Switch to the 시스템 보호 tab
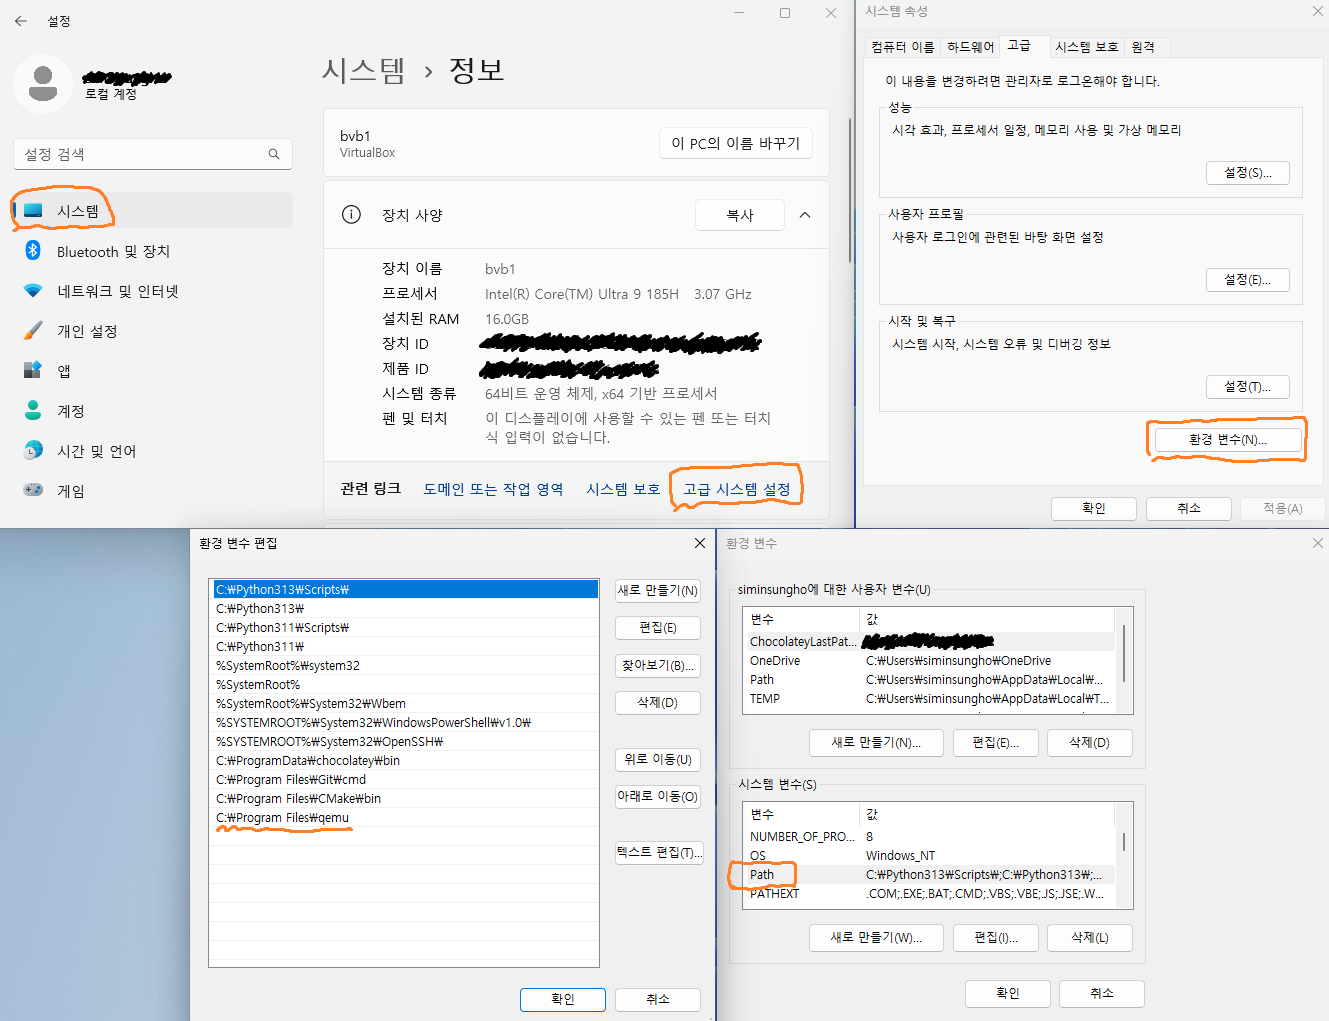Image resolution: width=1329 pixels, height=1021 pixels. tap(1086, 47)
